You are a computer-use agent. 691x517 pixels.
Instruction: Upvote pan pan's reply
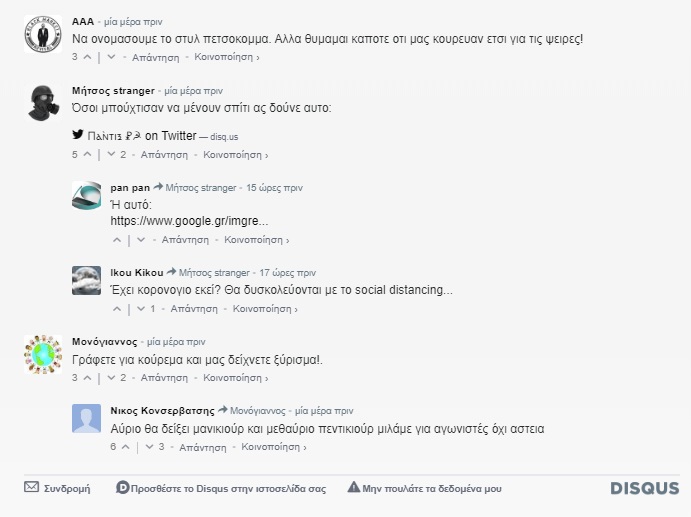pyautogui.click(x=117, y=240)
